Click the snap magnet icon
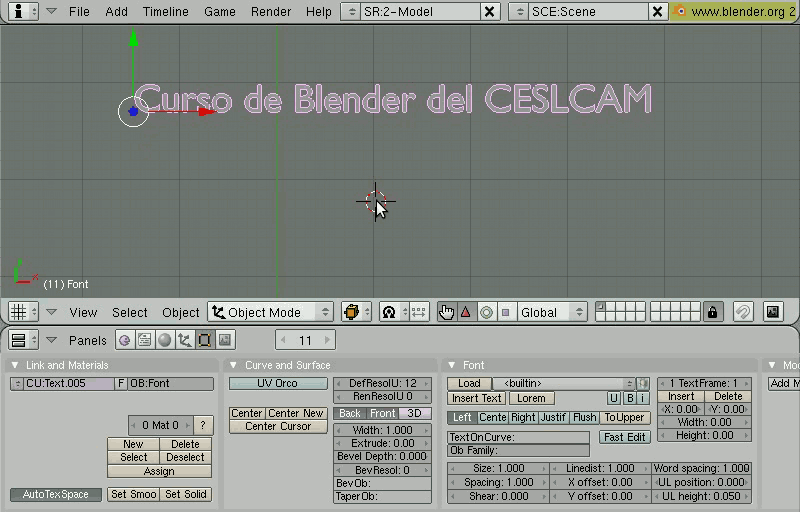The width and height of the screenshot is (800, 512). coord(743,312)
